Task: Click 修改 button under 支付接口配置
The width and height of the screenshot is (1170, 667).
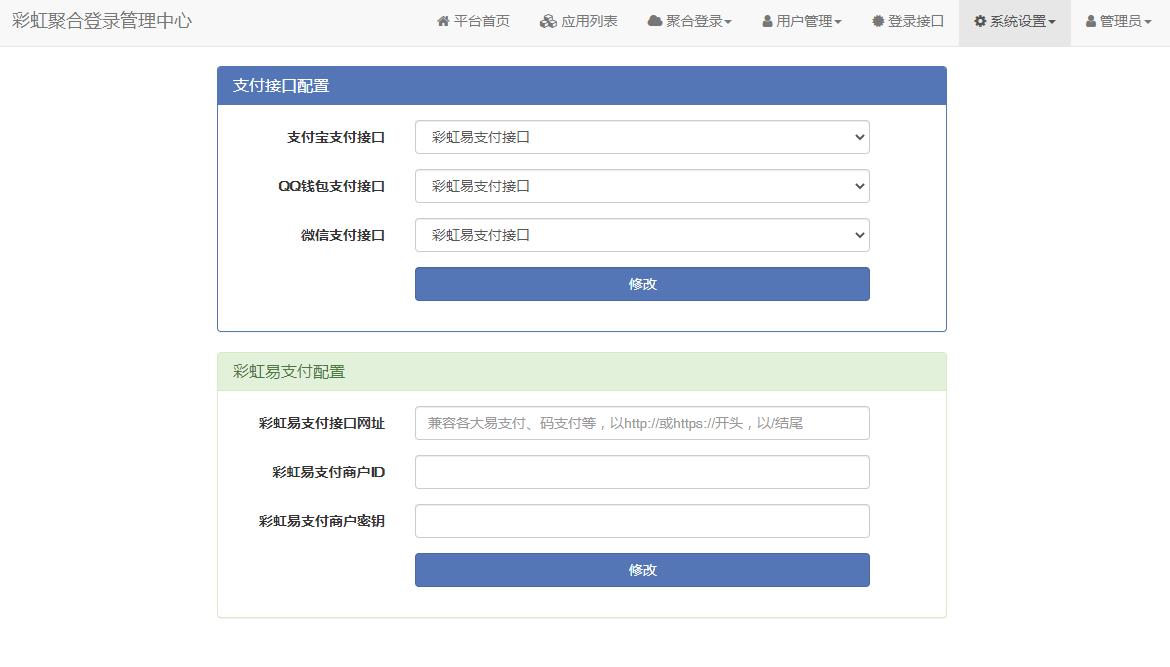Action: 642,284
